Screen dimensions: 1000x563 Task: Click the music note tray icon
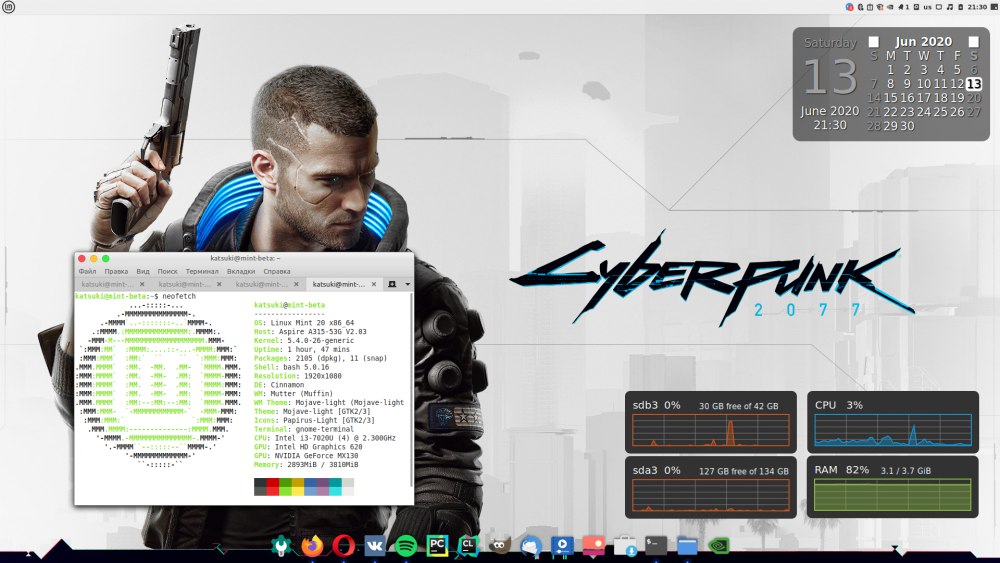tap(950, 7)
